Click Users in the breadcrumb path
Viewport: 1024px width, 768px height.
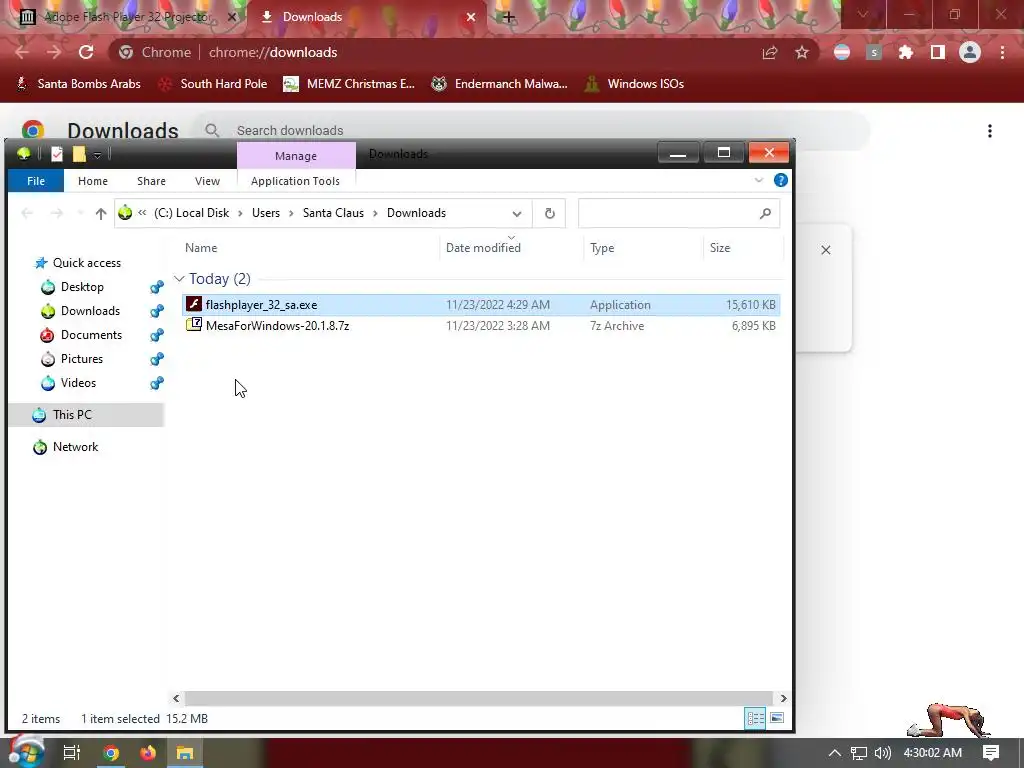pos(266,213)
